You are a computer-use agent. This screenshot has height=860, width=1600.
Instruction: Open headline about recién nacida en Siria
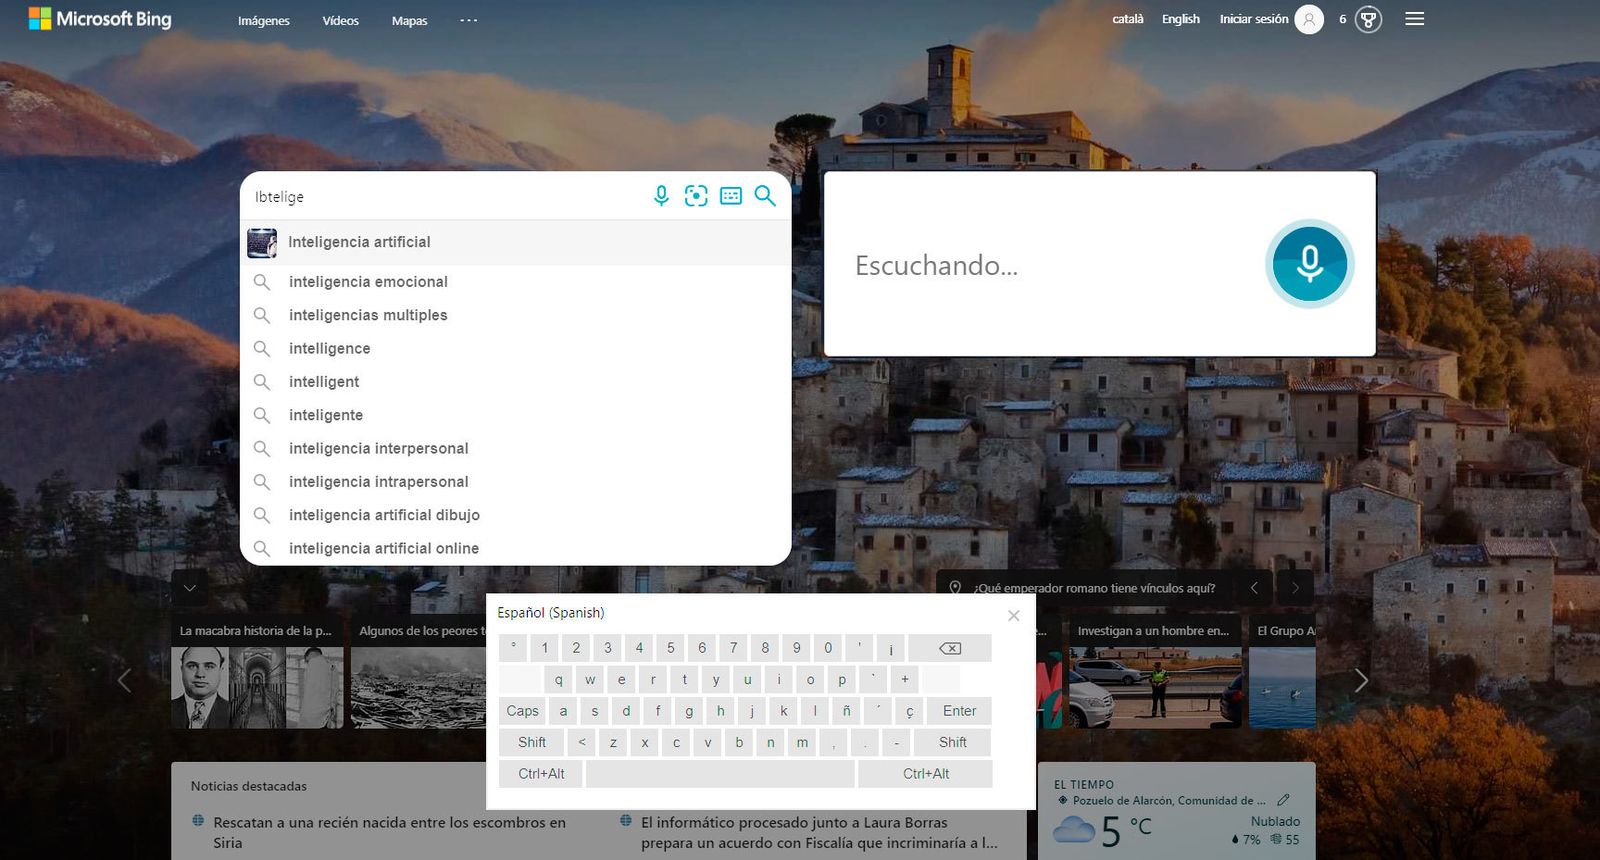point(389,832)
